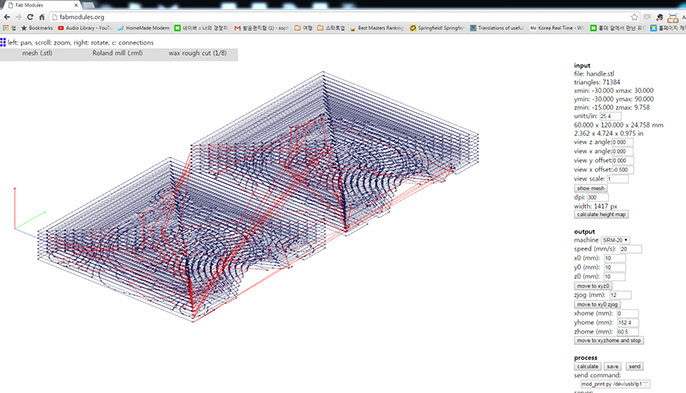Open the Korea Real Time bookmark
Screen dimensions: 686x393
(x=556, y=28)
